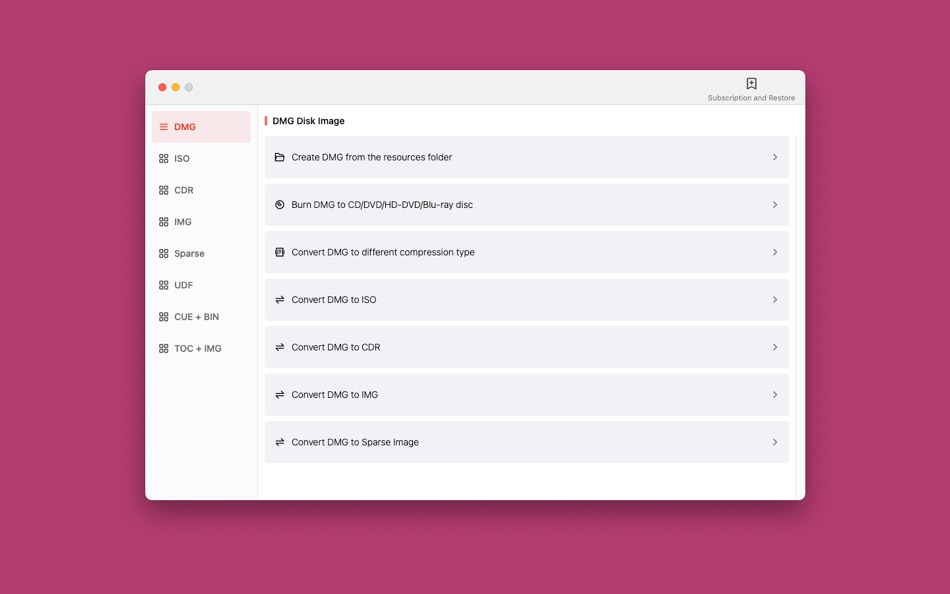Switch to the TOC + IMG sidebar tab
The height and width of the screenshot is (594, 950).
click(201, 349)
